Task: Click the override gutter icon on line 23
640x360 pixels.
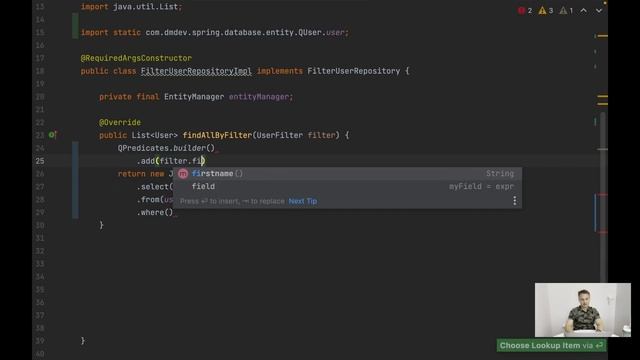Action: pyautogui.click(x=52, y=135)
